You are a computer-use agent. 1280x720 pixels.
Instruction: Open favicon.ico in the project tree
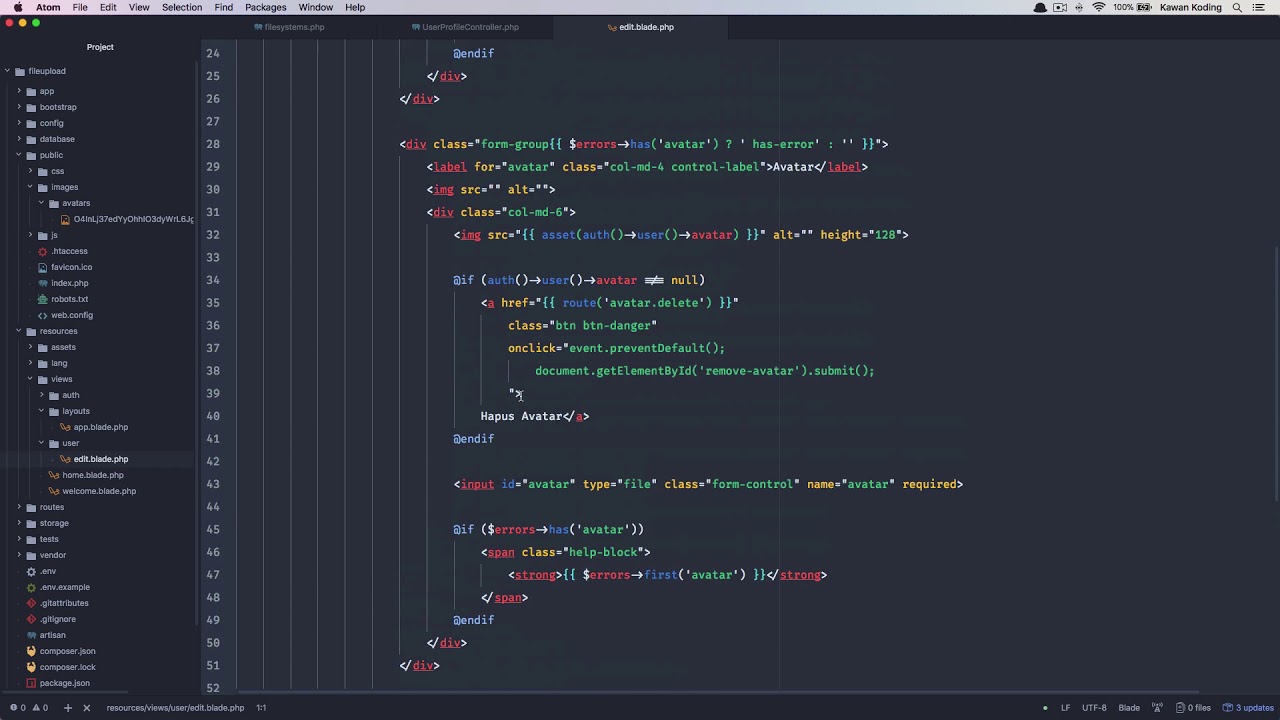71,267
